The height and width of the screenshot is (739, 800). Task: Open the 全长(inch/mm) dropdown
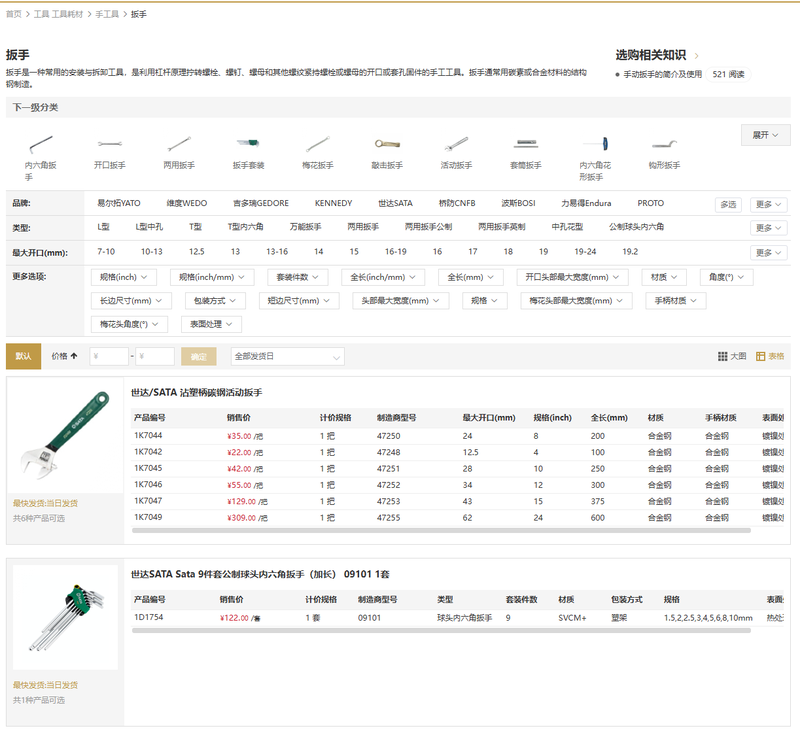tap(383, 277)
